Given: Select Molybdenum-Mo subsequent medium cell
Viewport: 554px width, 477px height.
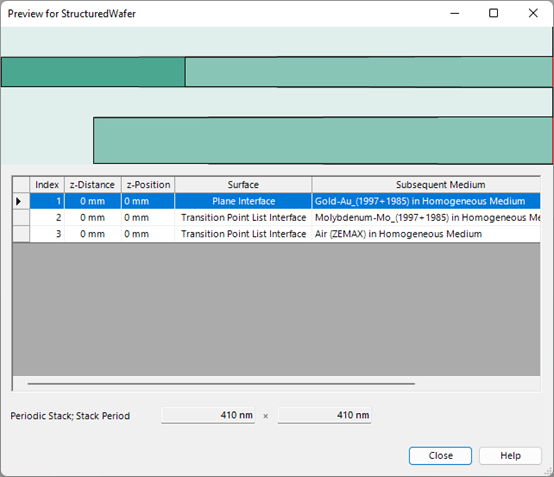Looking at the screenshot, I should [426, 217].
